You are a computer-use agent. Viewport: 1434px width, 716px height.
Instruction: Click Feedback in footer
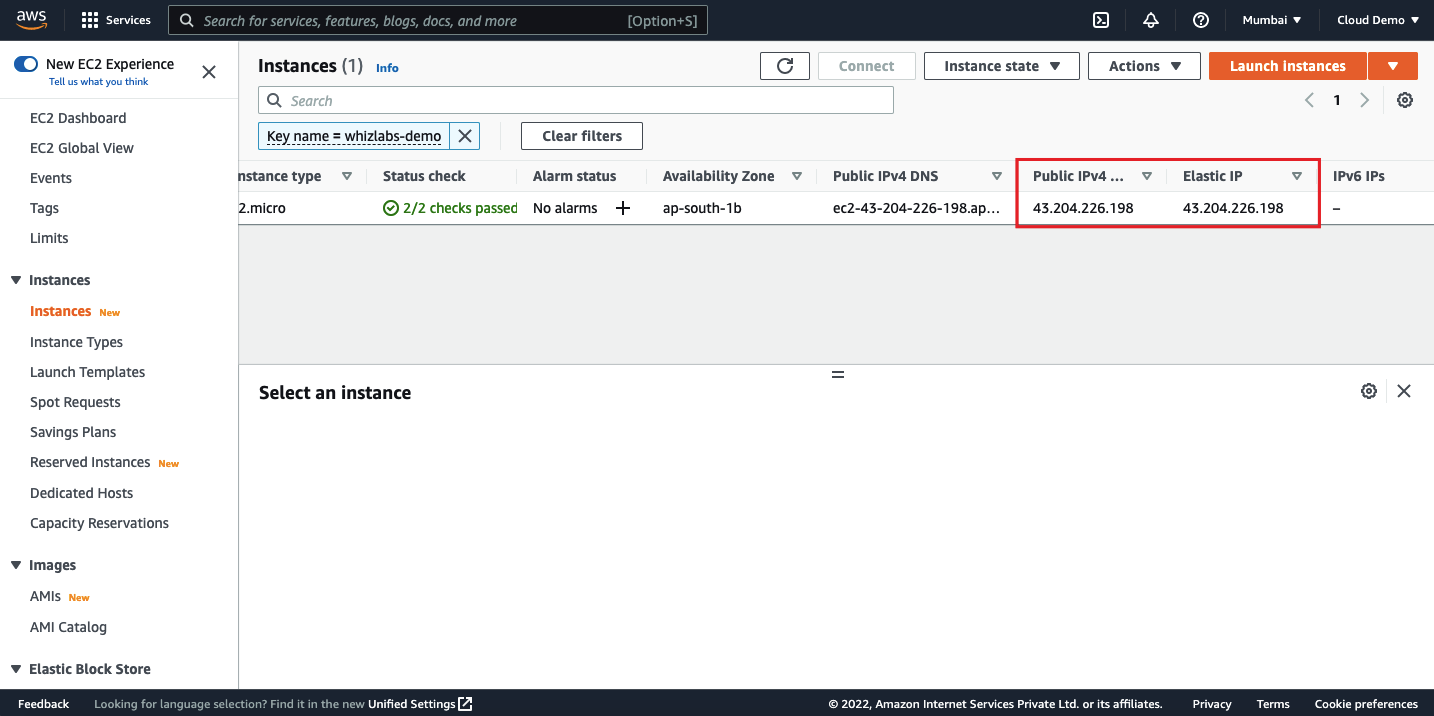click(43, 704)
